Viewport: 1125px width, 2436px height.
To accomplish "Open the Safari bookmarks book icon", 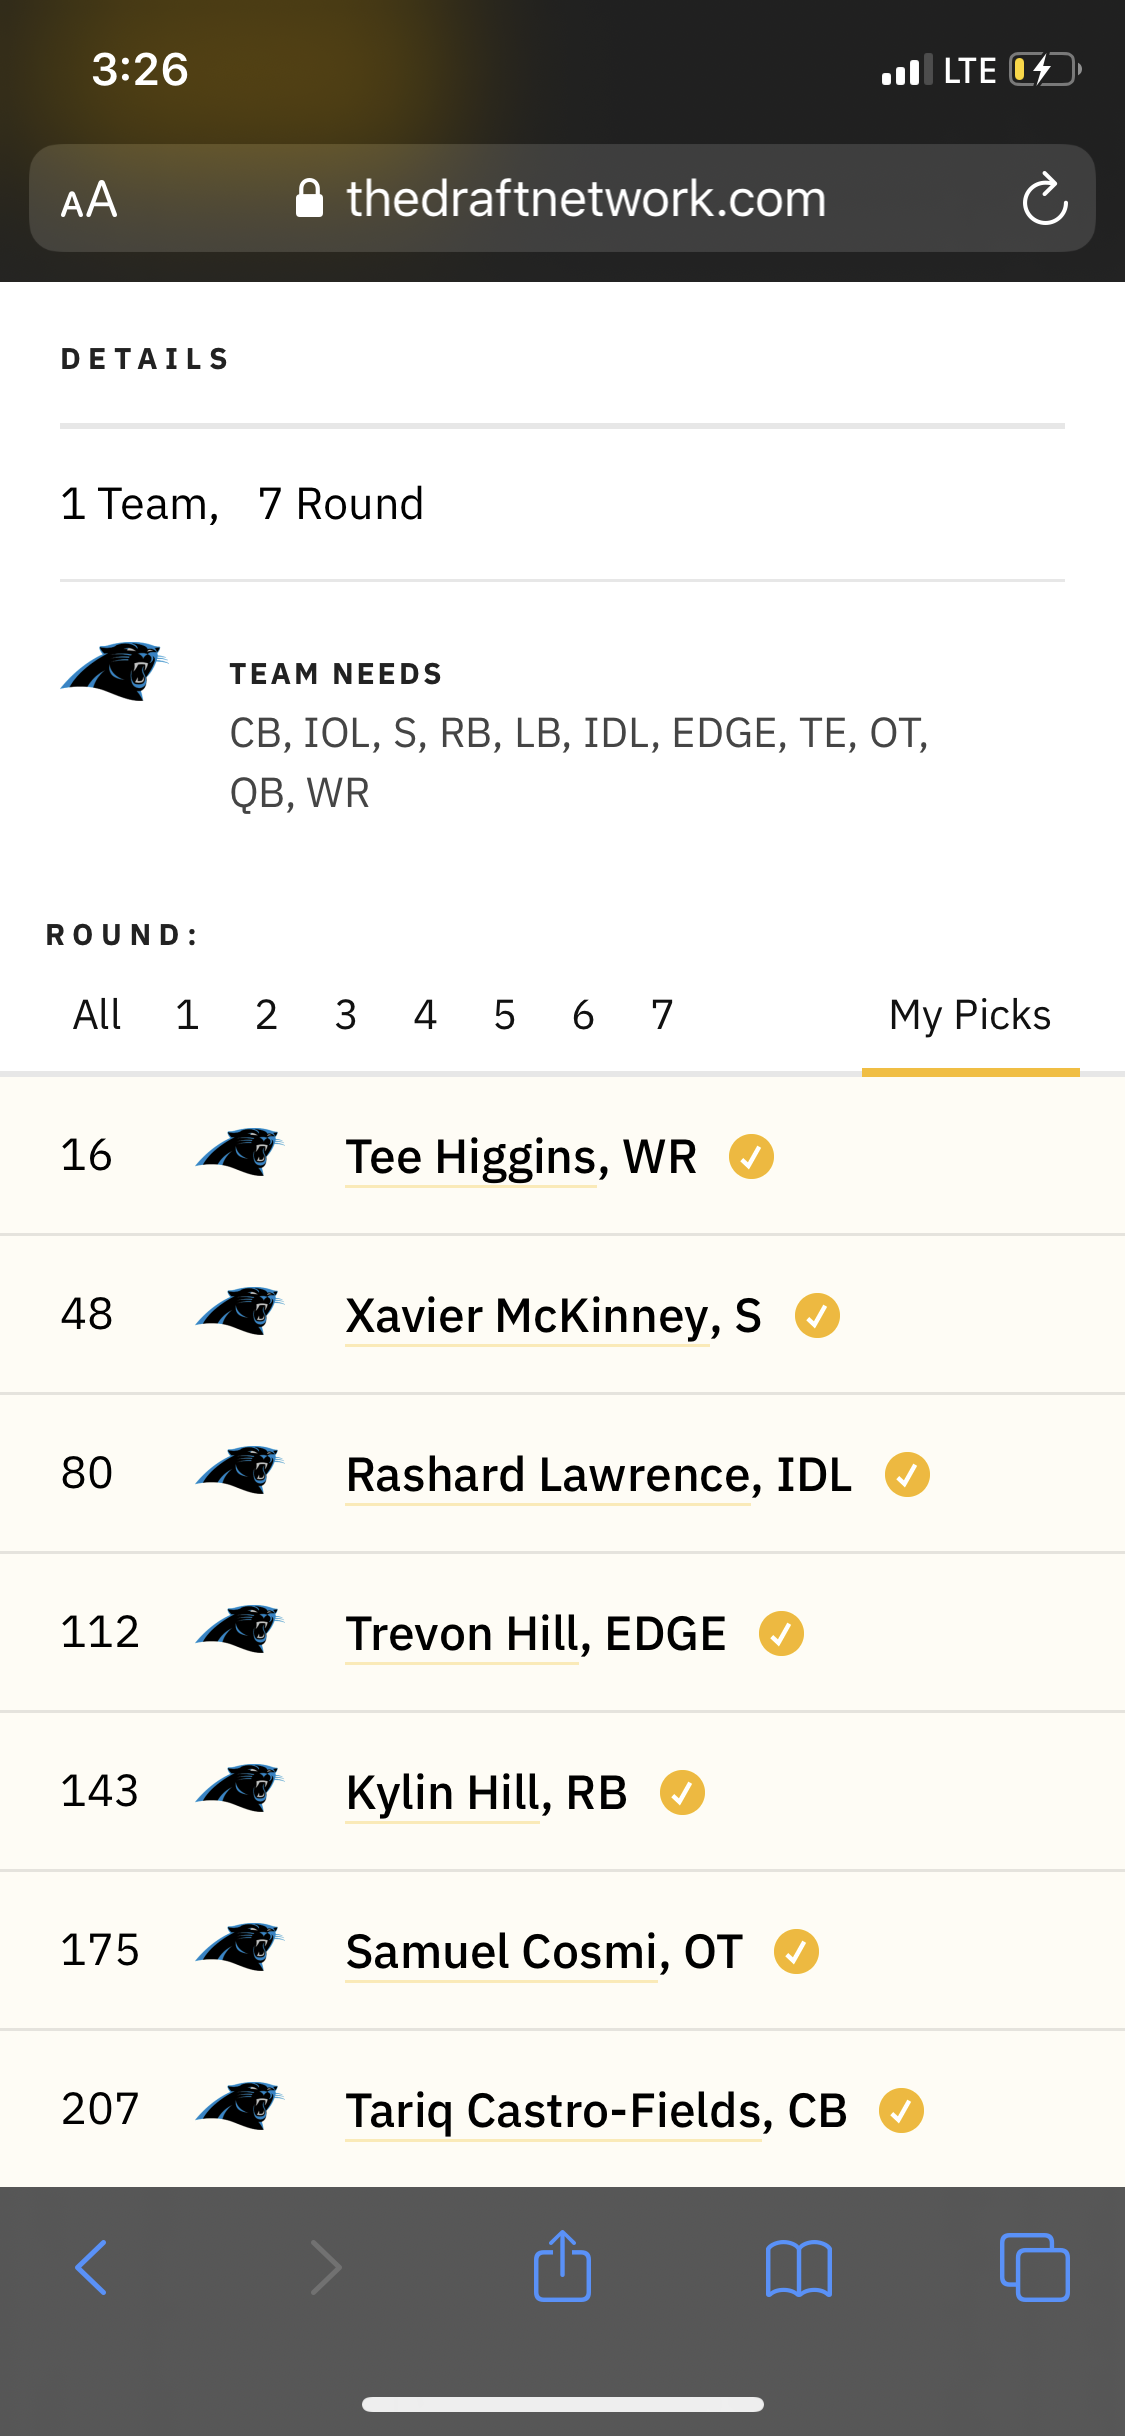I will point(798,2268).
